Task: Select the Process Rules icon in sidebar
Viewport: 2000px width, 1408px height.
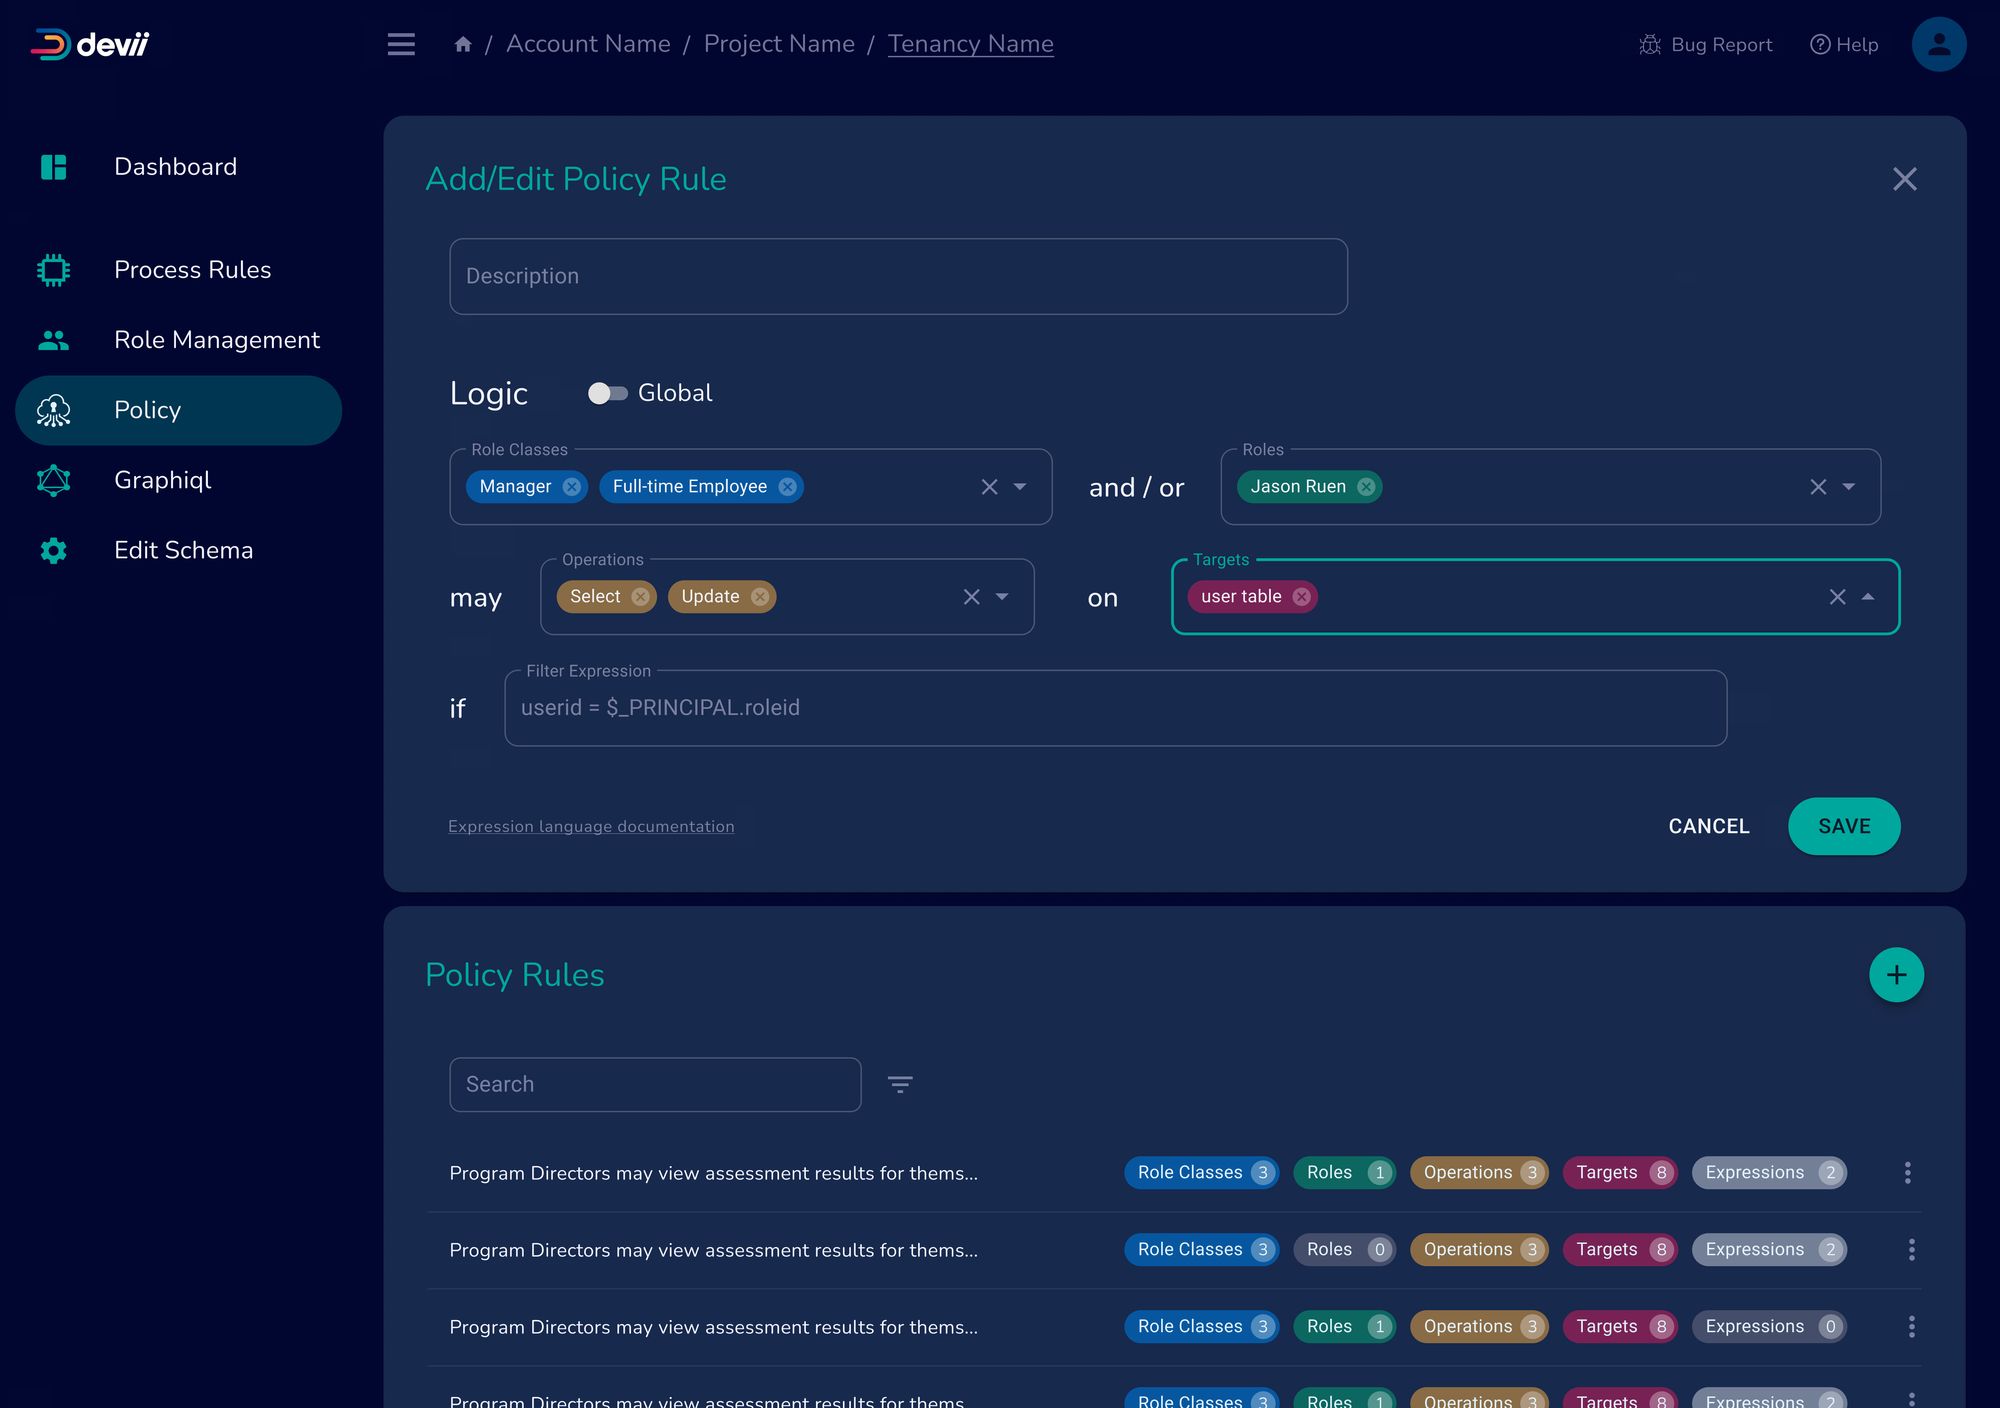Action: click(53, 269)
